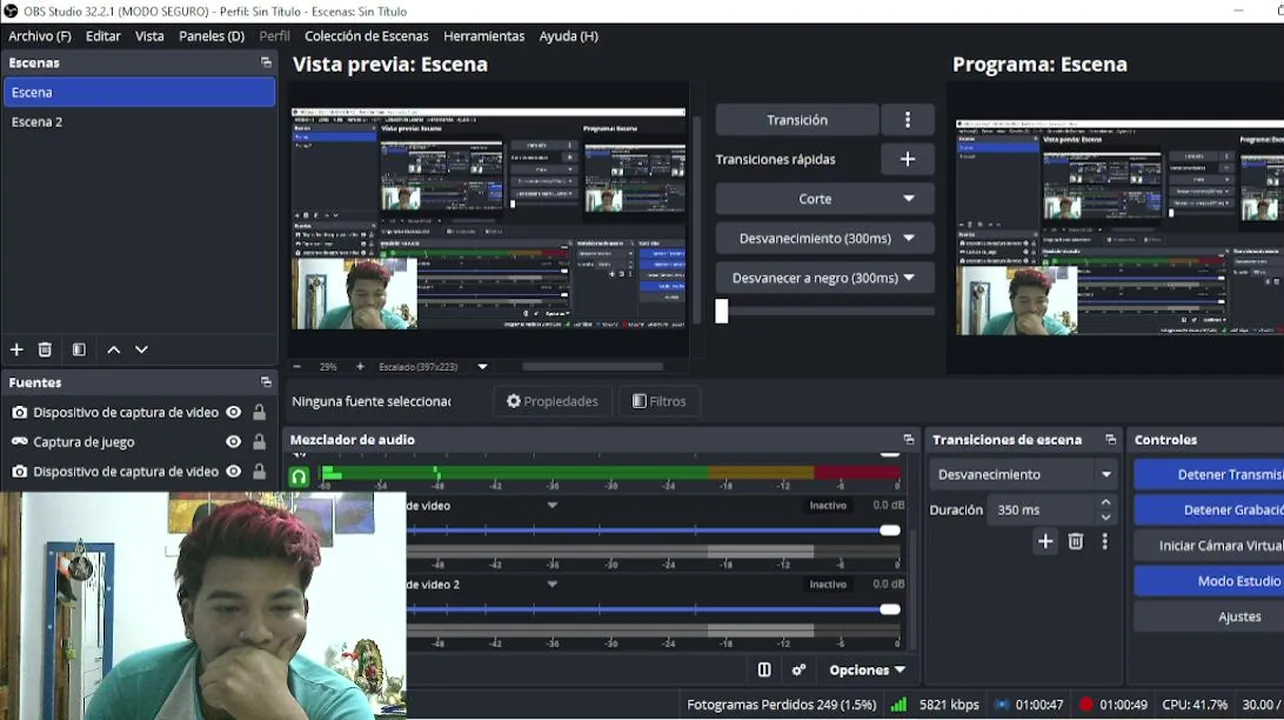Toggle lock of source above Captura de juego
Viewport: 1284px width, 720px height.
tap(259, 412)
